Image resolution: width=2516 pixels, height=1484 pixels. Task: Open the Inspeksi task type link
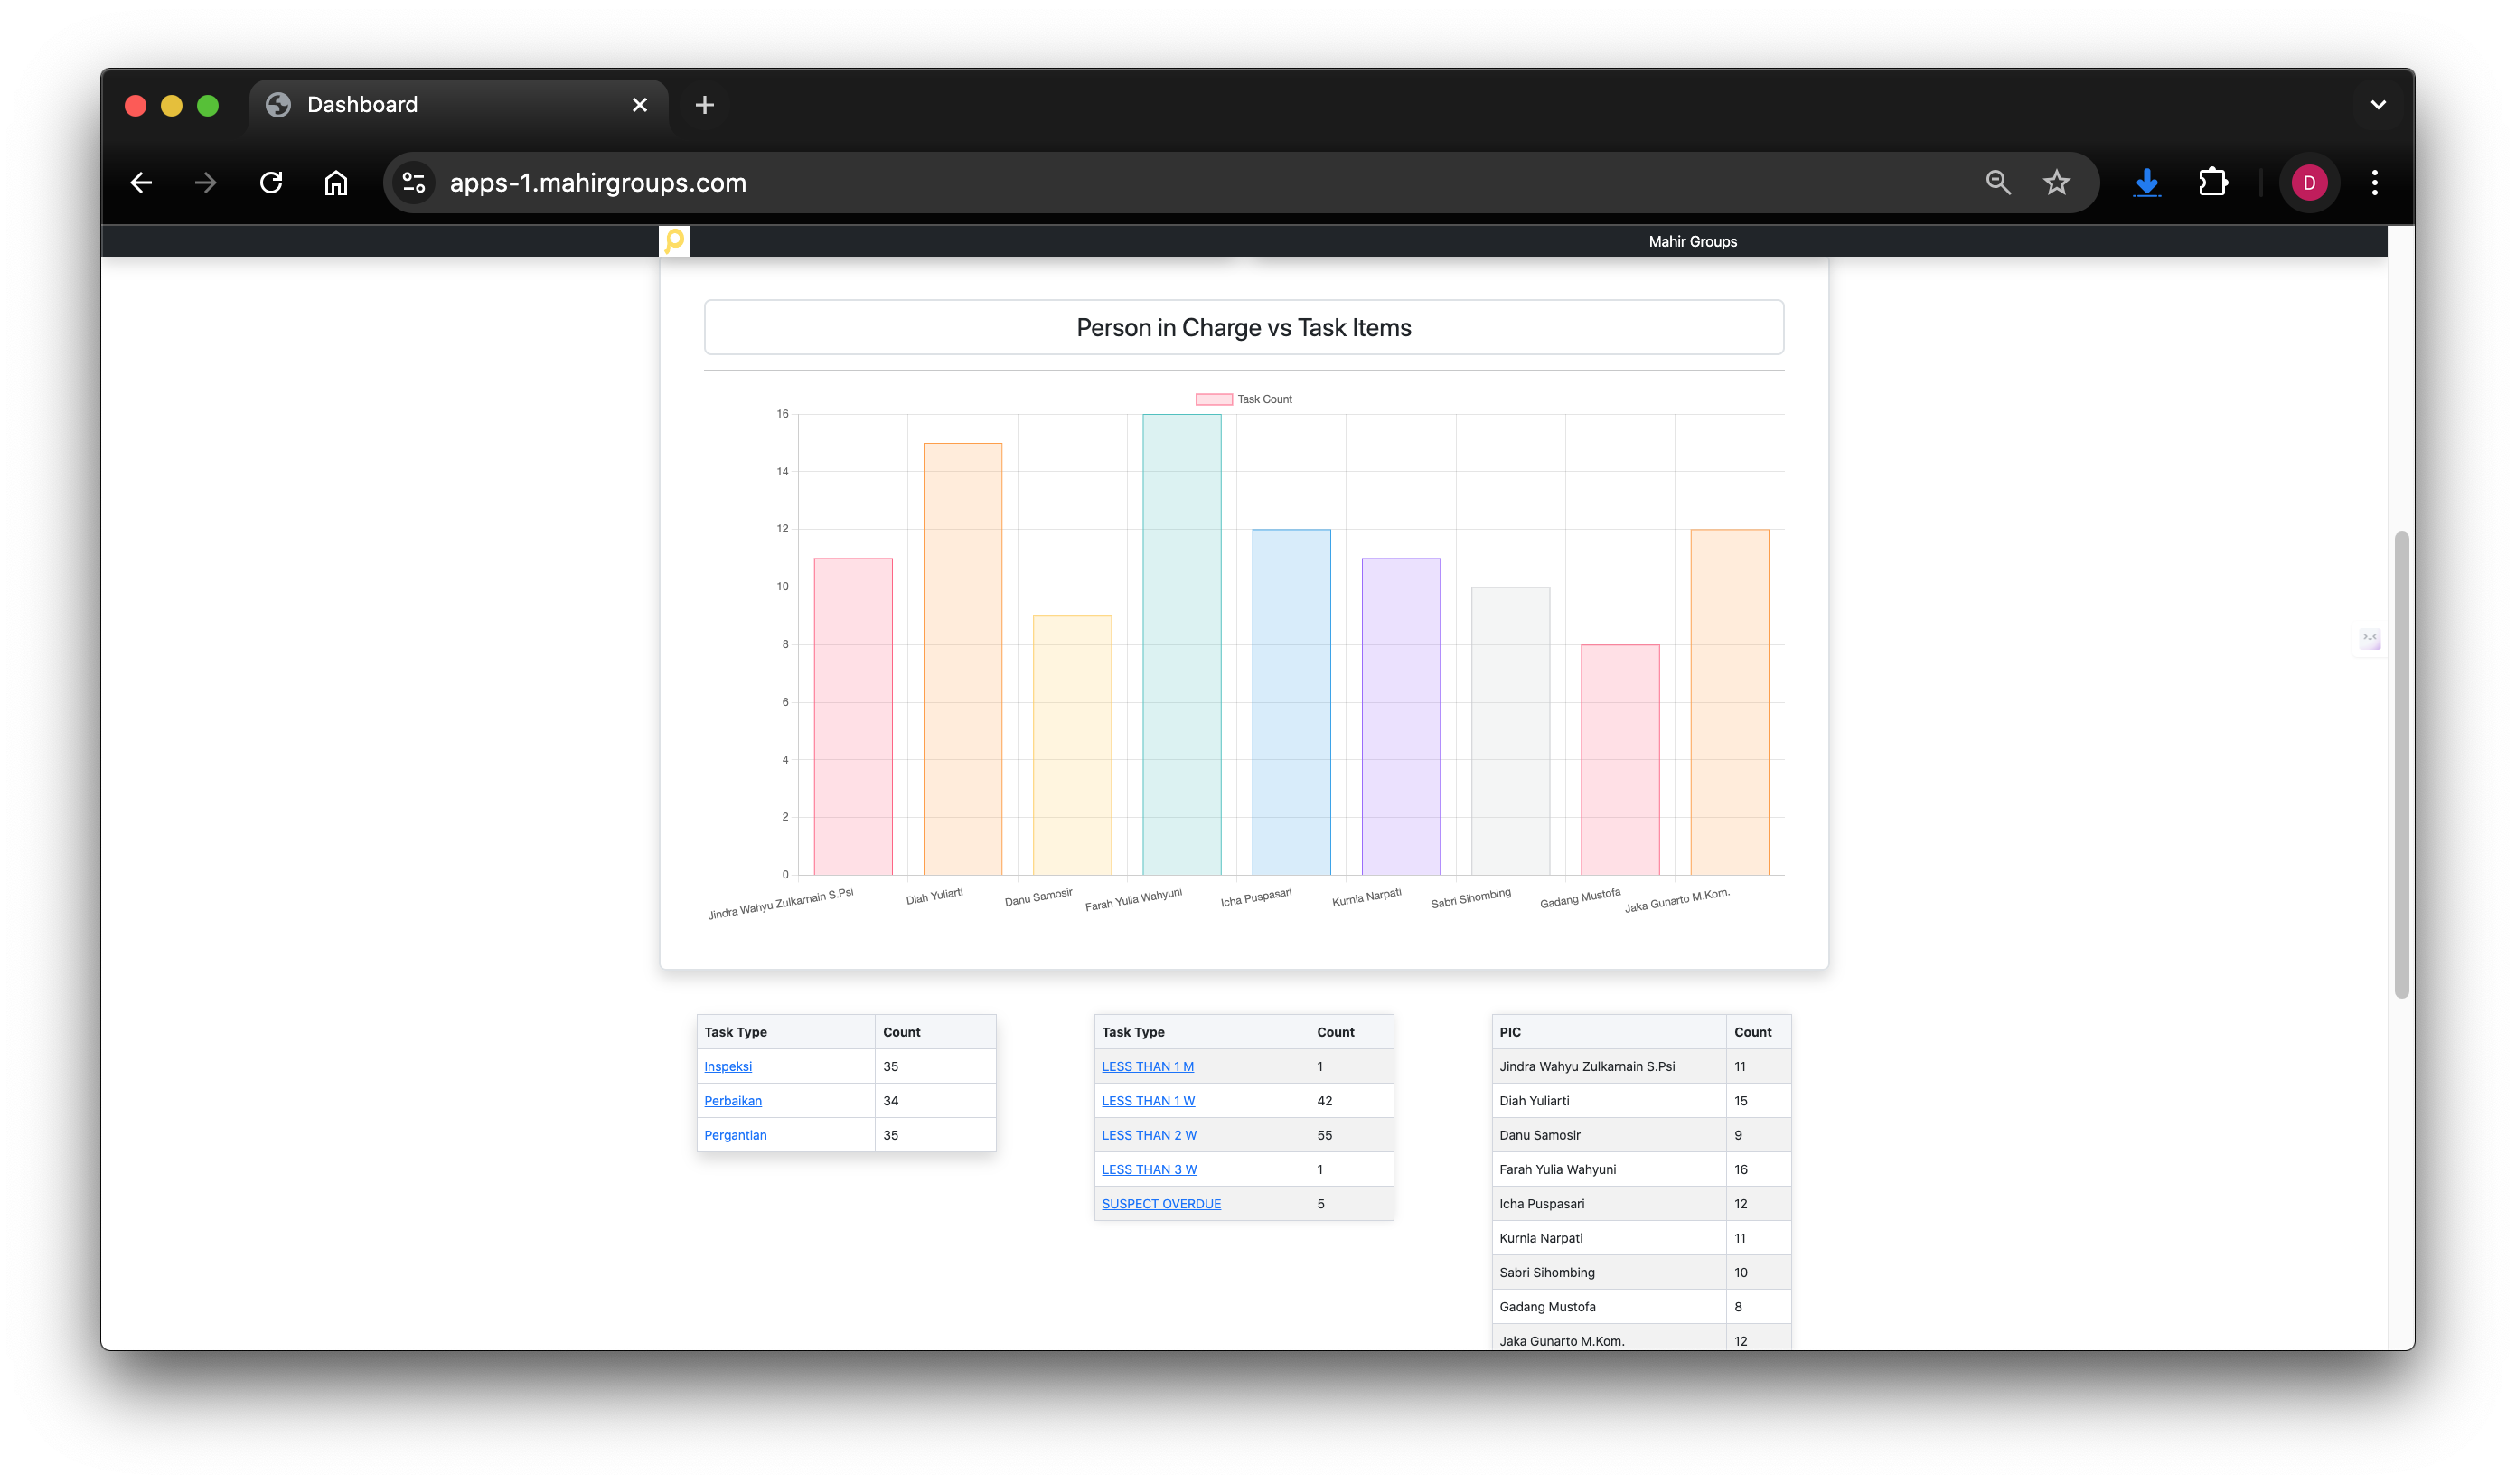coord(727,1067)
